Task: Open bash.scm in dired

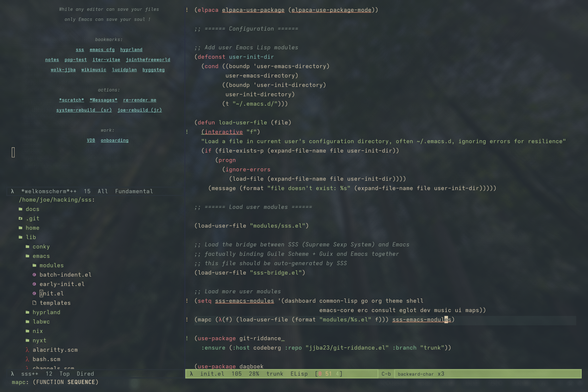Action: coord(46,359)
